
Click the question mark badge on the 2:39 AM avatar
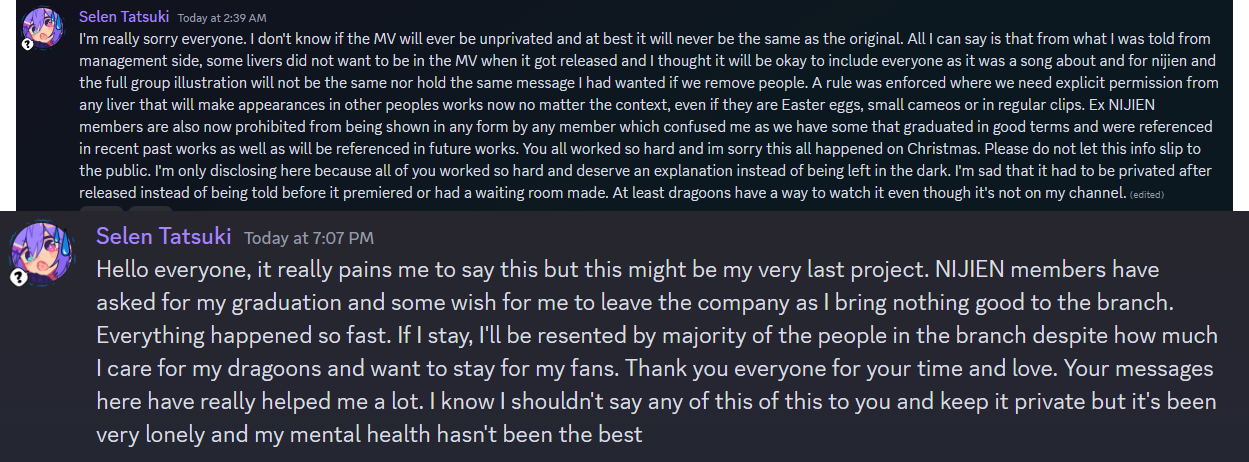[28, 43]
